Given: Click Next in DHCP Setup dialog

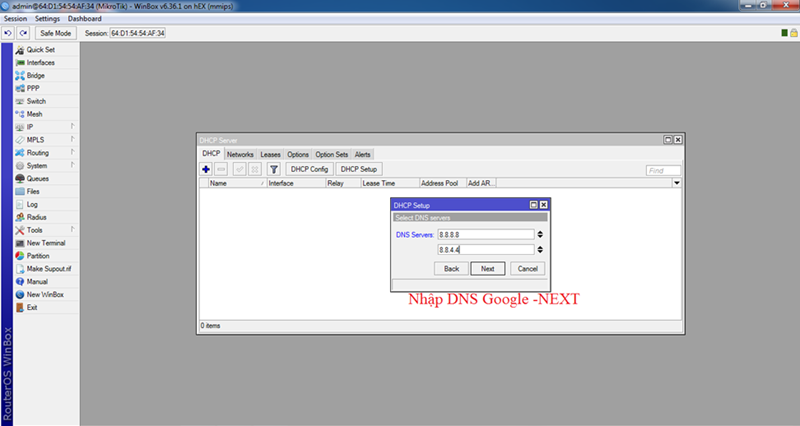Looking at the screenshot, I should click(x=487, y=269).
